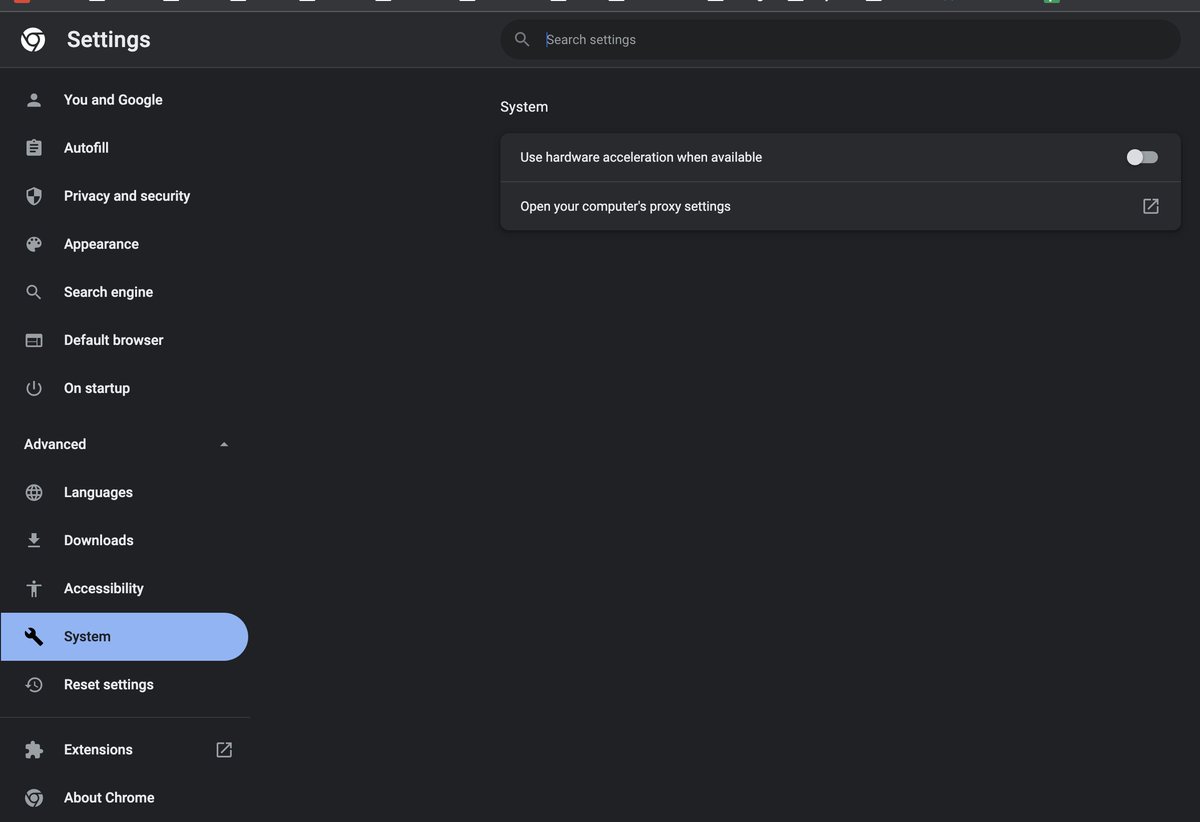This screenshot has height=822, width=1200.
Task: Click the Default browser icon
Action: click(x=33, y=340)
